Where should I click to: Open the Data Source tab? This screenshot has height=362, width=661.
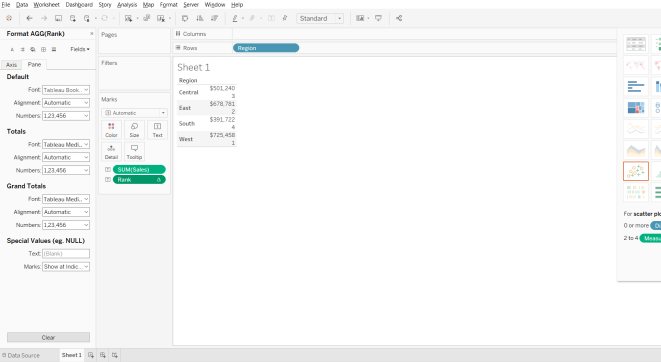tap(21, 355)
